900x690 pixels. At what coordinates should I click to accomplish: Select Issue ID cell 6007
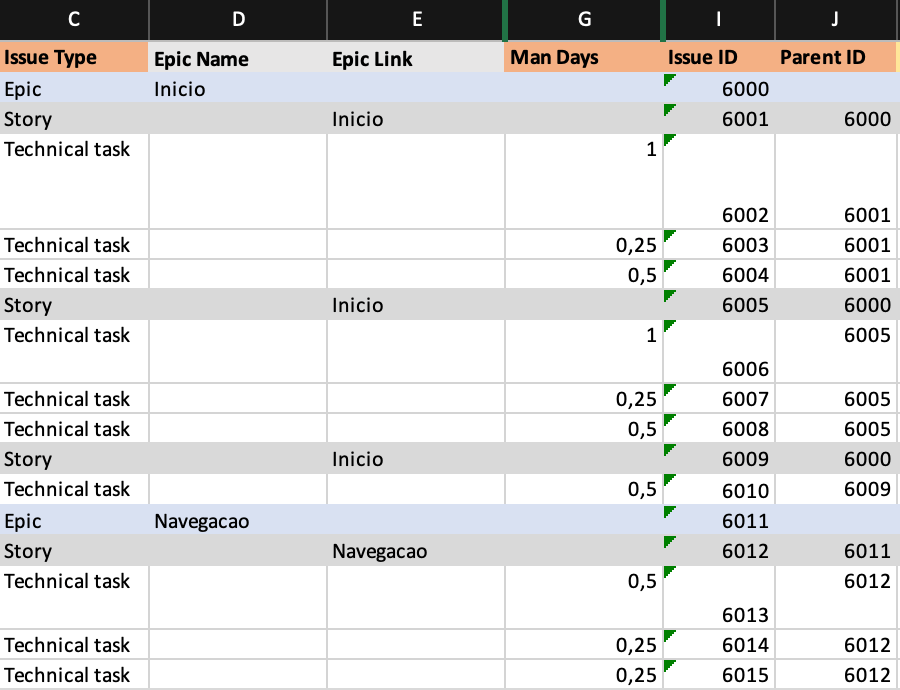tap(719, 398)
